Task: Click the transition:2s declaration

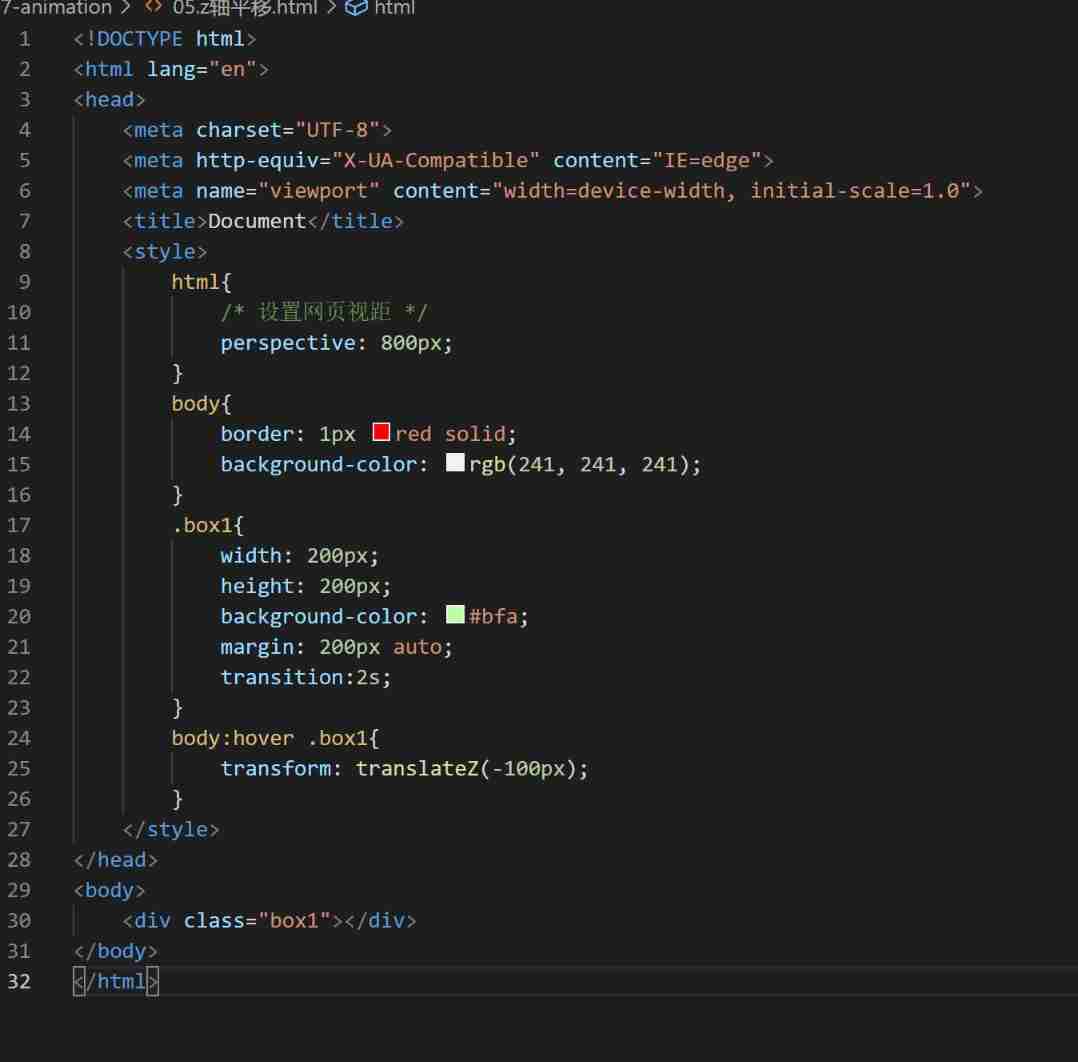Action: tap(303, 676)
